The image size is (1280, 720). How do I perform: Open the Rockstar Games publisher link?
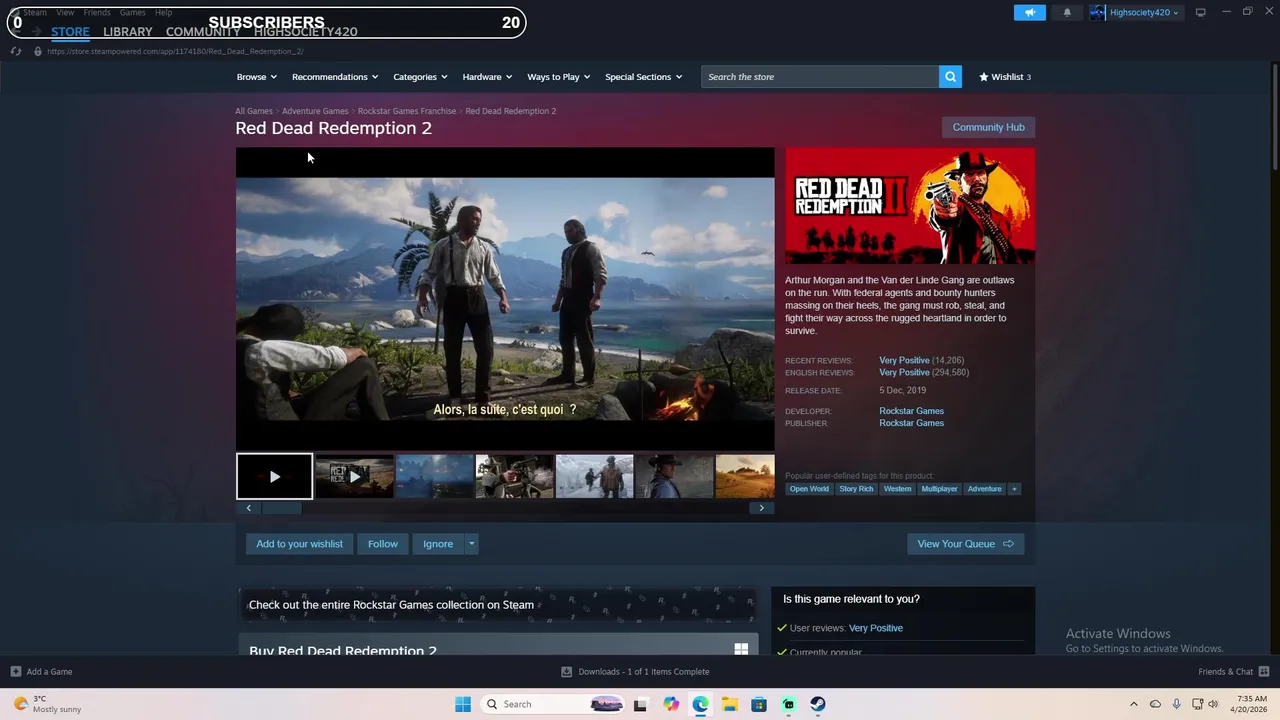(911, 423)
